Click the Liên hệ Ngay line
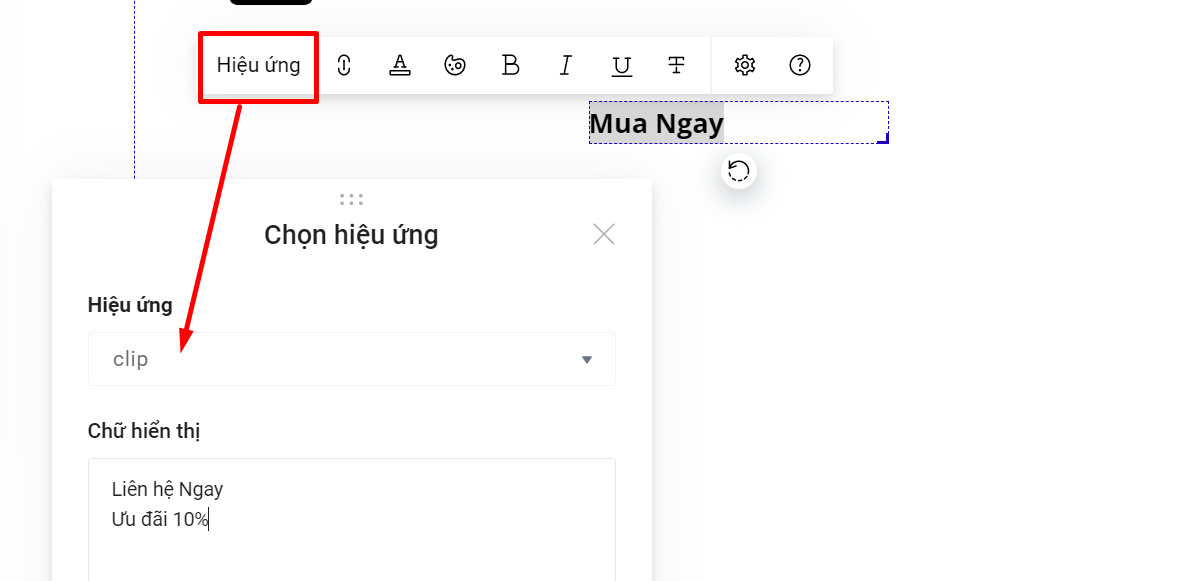Image resolution: width=1178 pixels, height=581 pixels. tap(168, 489)
